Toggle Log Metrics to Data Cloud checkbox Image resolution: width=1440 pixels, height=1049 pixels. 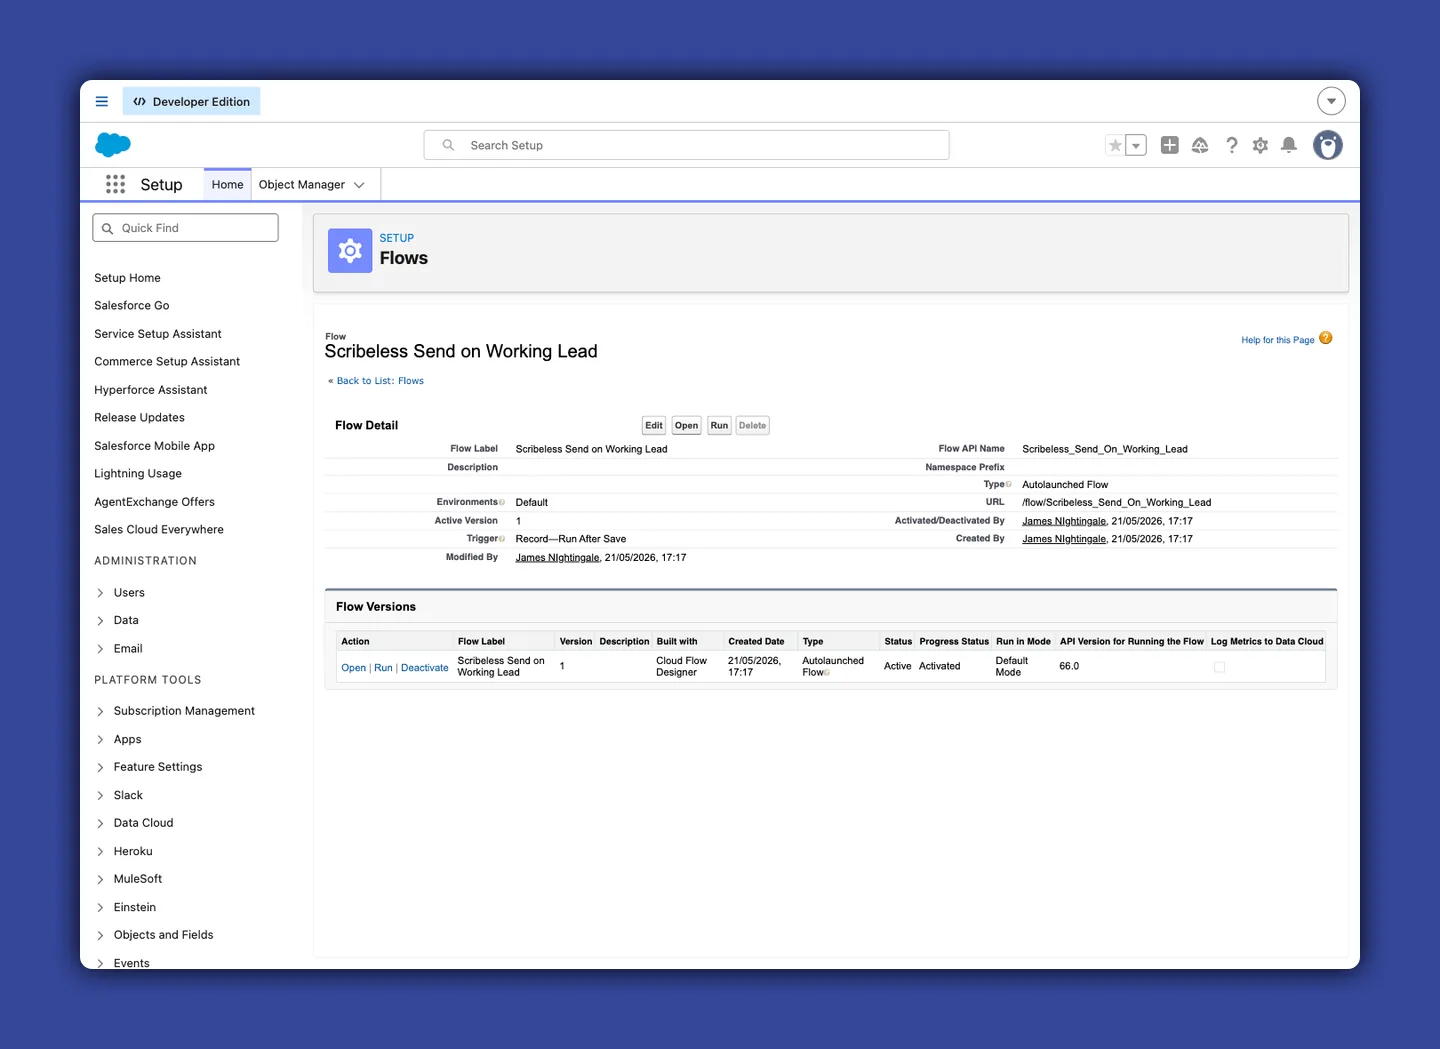(1219, 667)
